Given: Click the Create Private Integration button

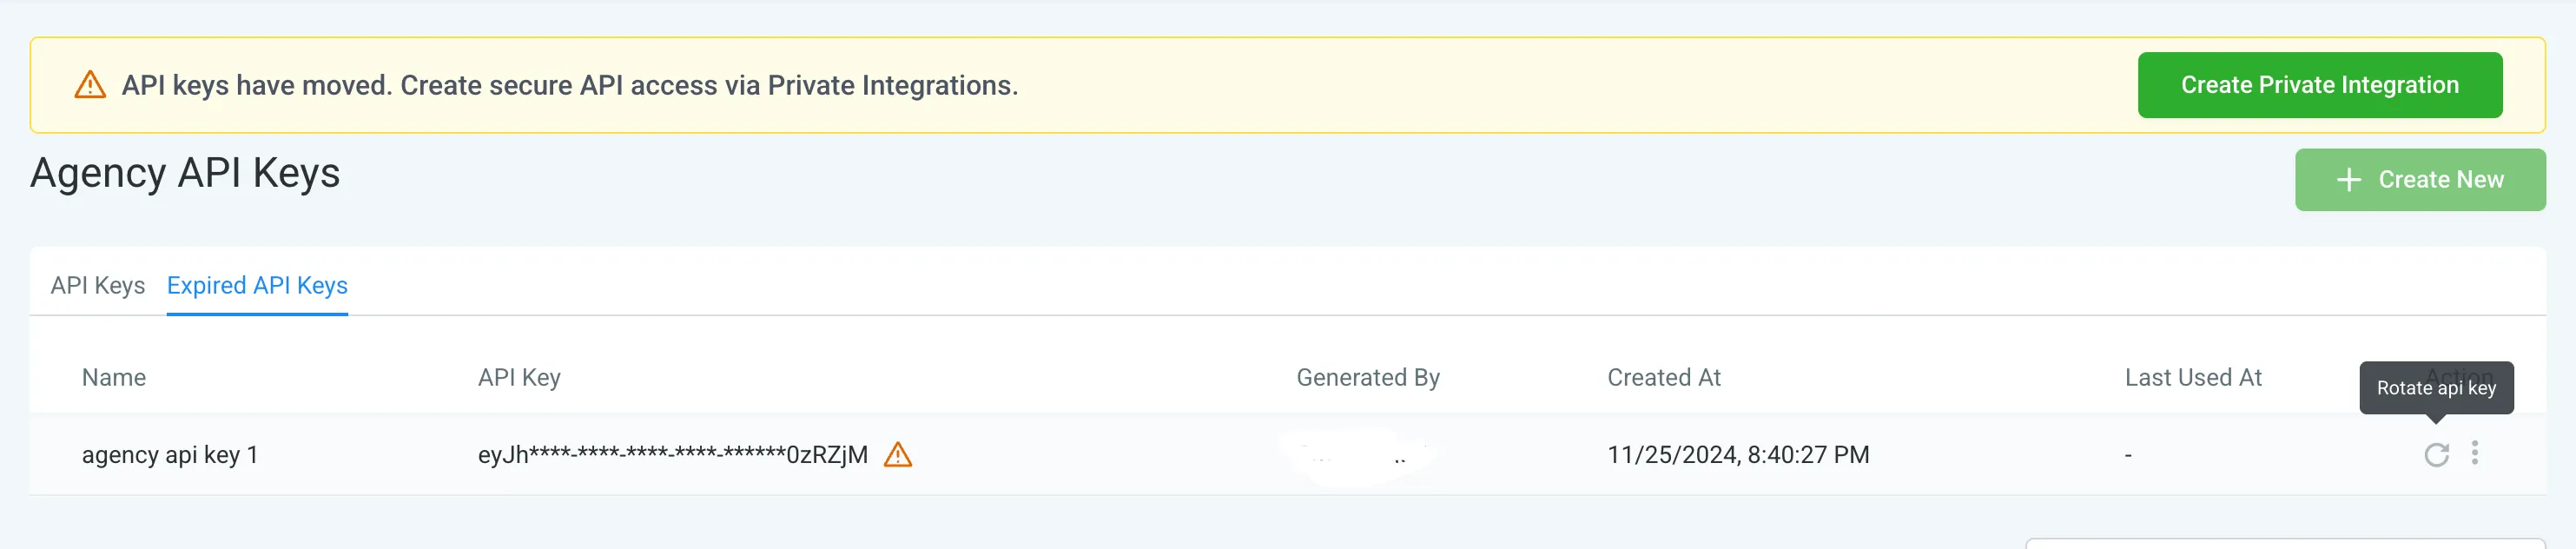Looking at the screenshot, I should (x=2321, y=85).
